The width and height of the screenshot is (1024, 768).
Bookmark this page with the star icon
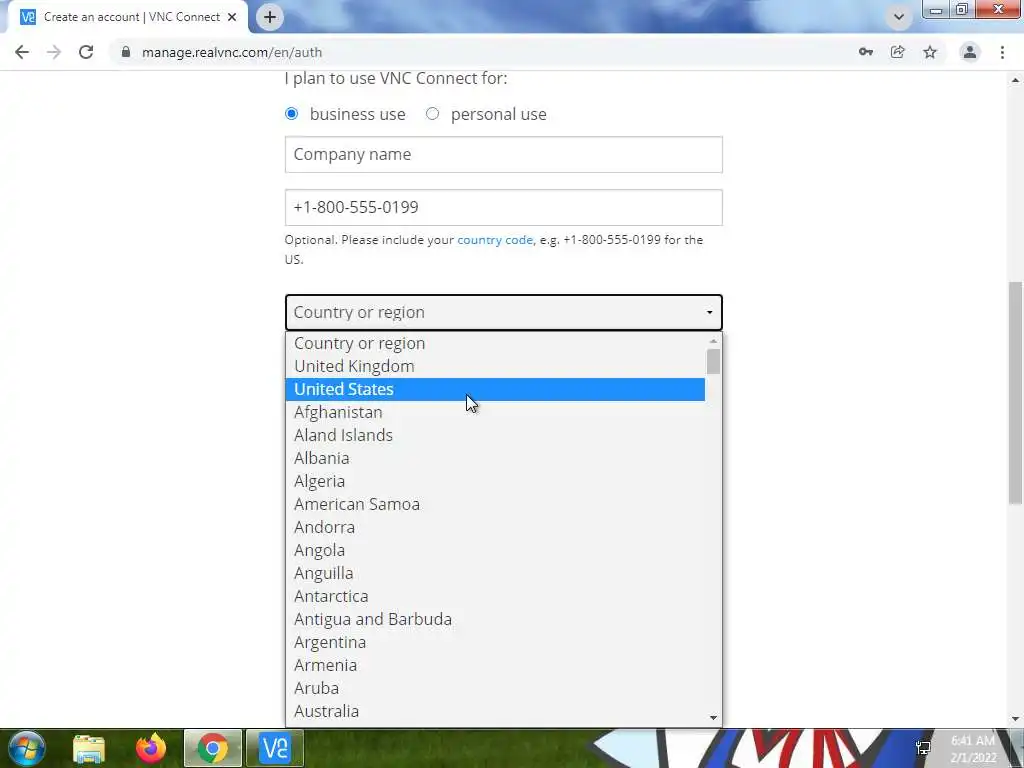(930, 52)
